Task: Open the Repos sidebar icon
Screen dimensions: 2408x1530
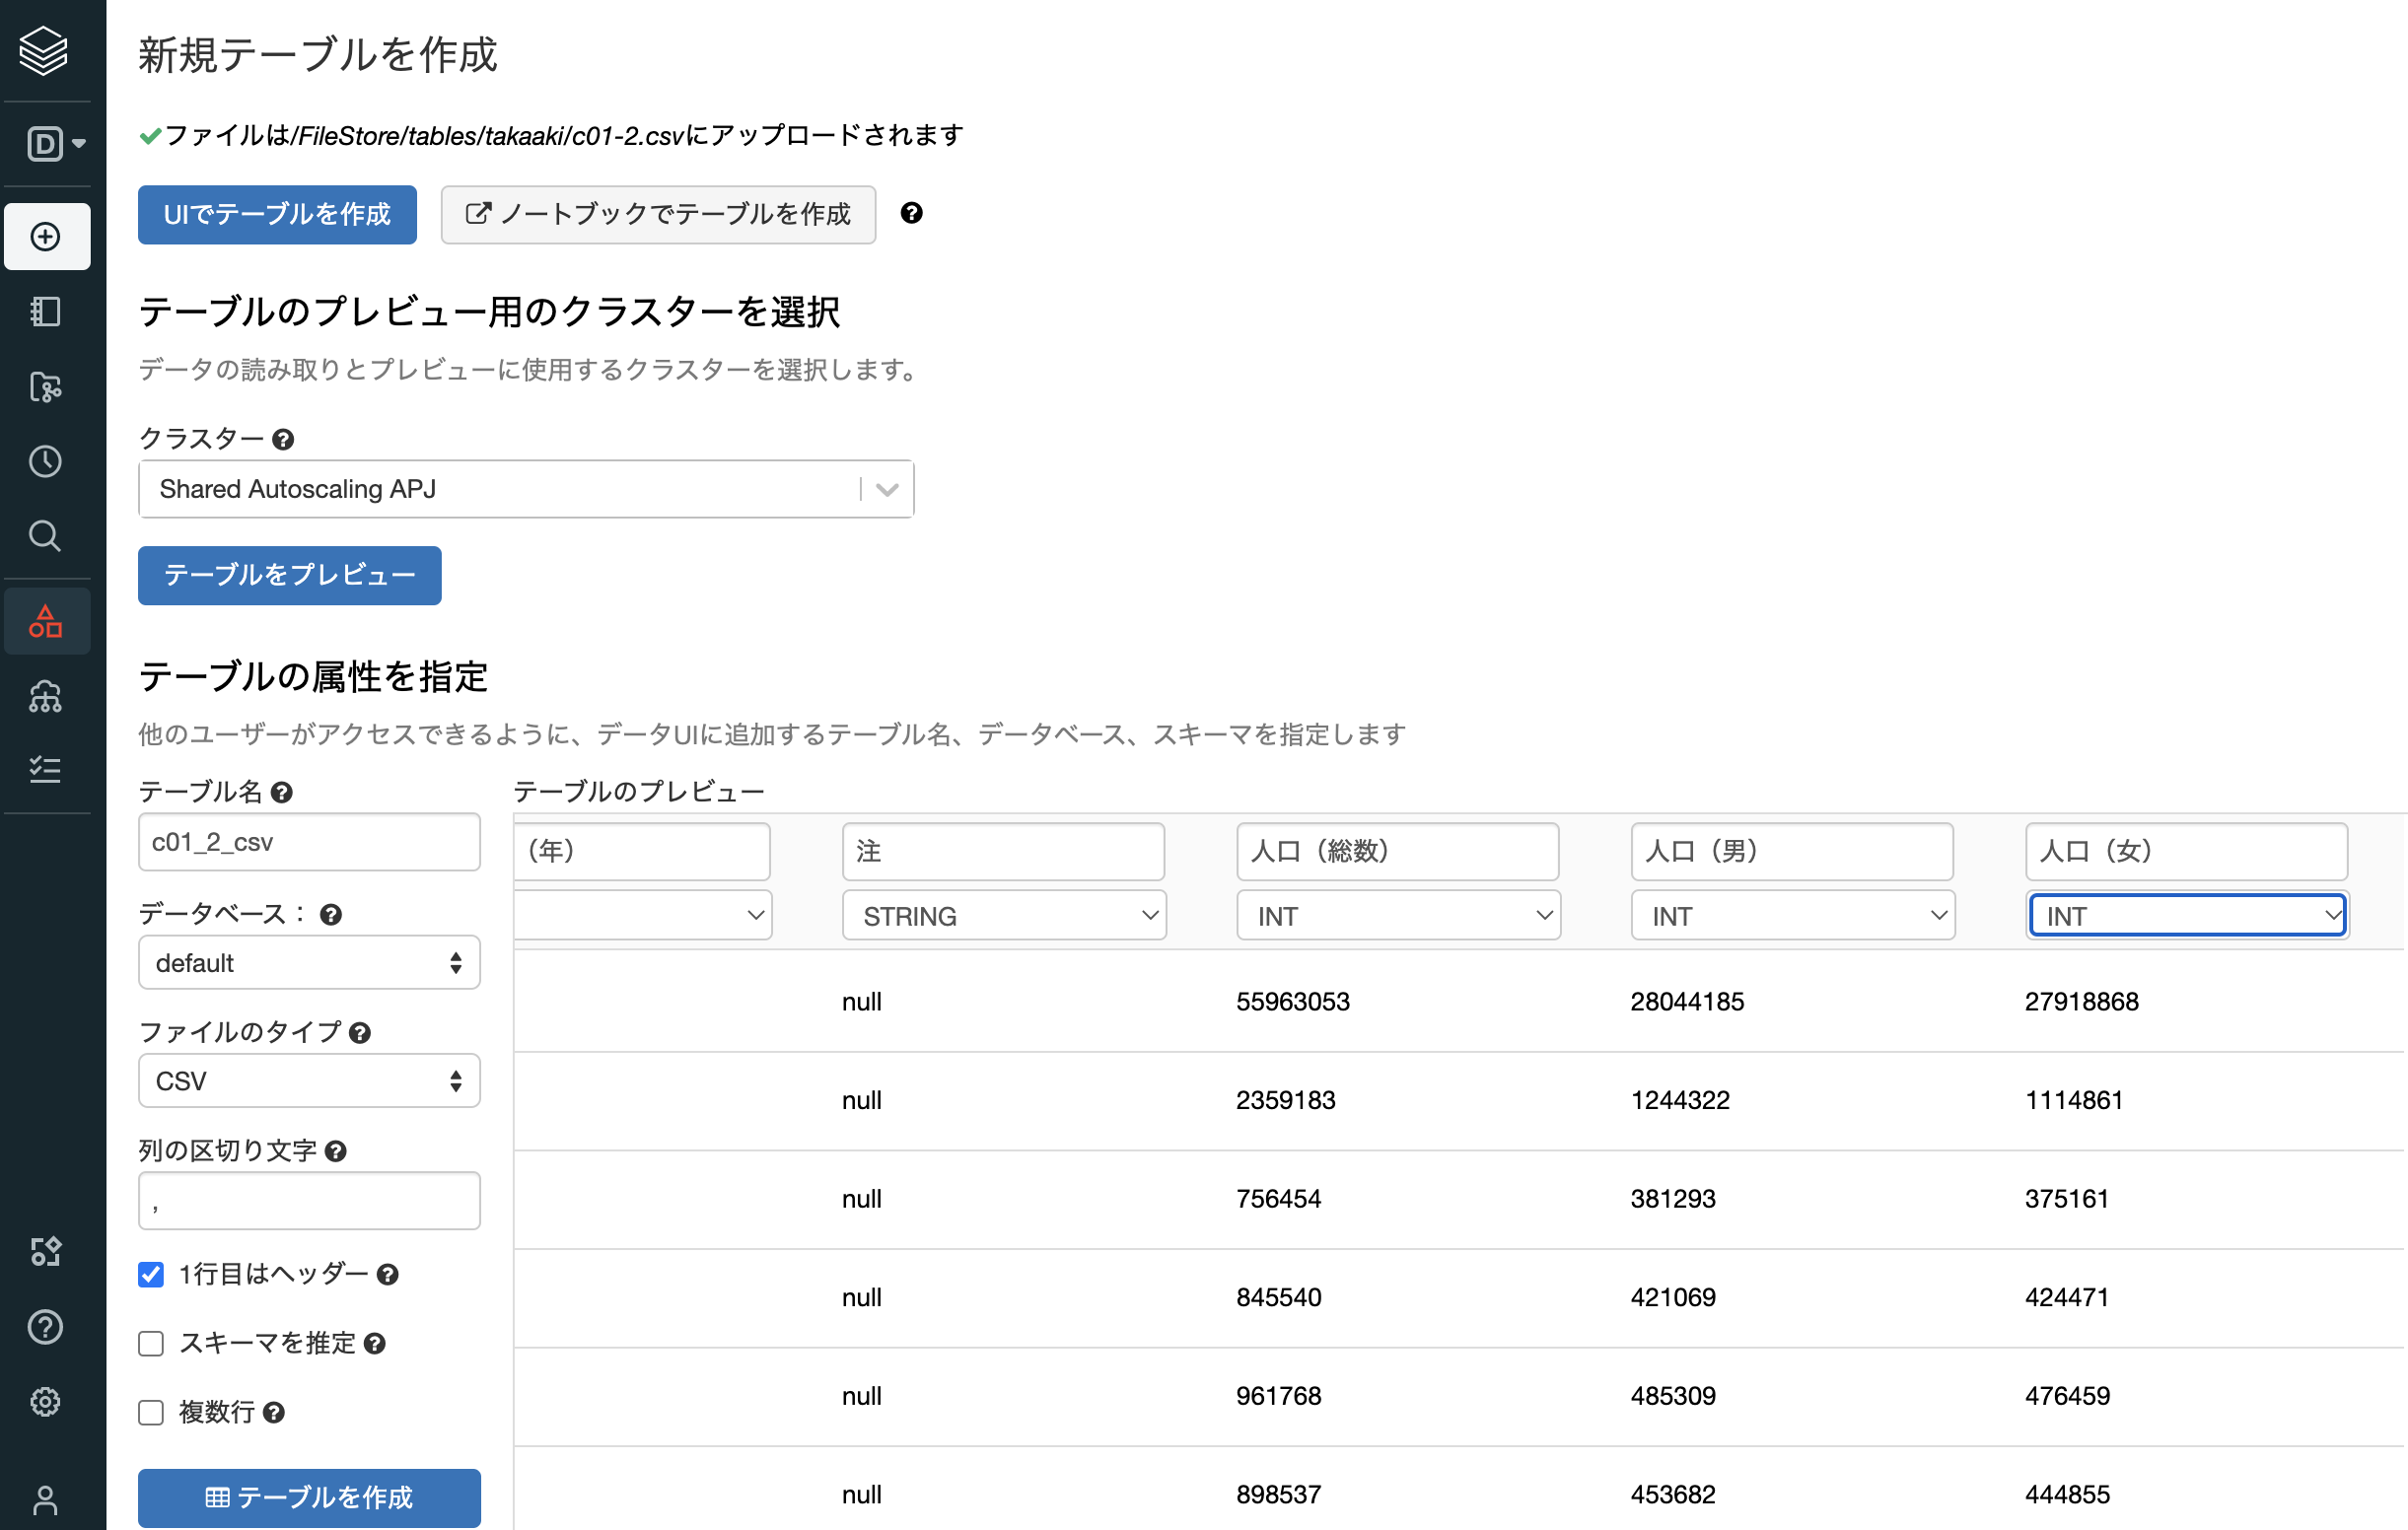Action: (x=46, y=387)
